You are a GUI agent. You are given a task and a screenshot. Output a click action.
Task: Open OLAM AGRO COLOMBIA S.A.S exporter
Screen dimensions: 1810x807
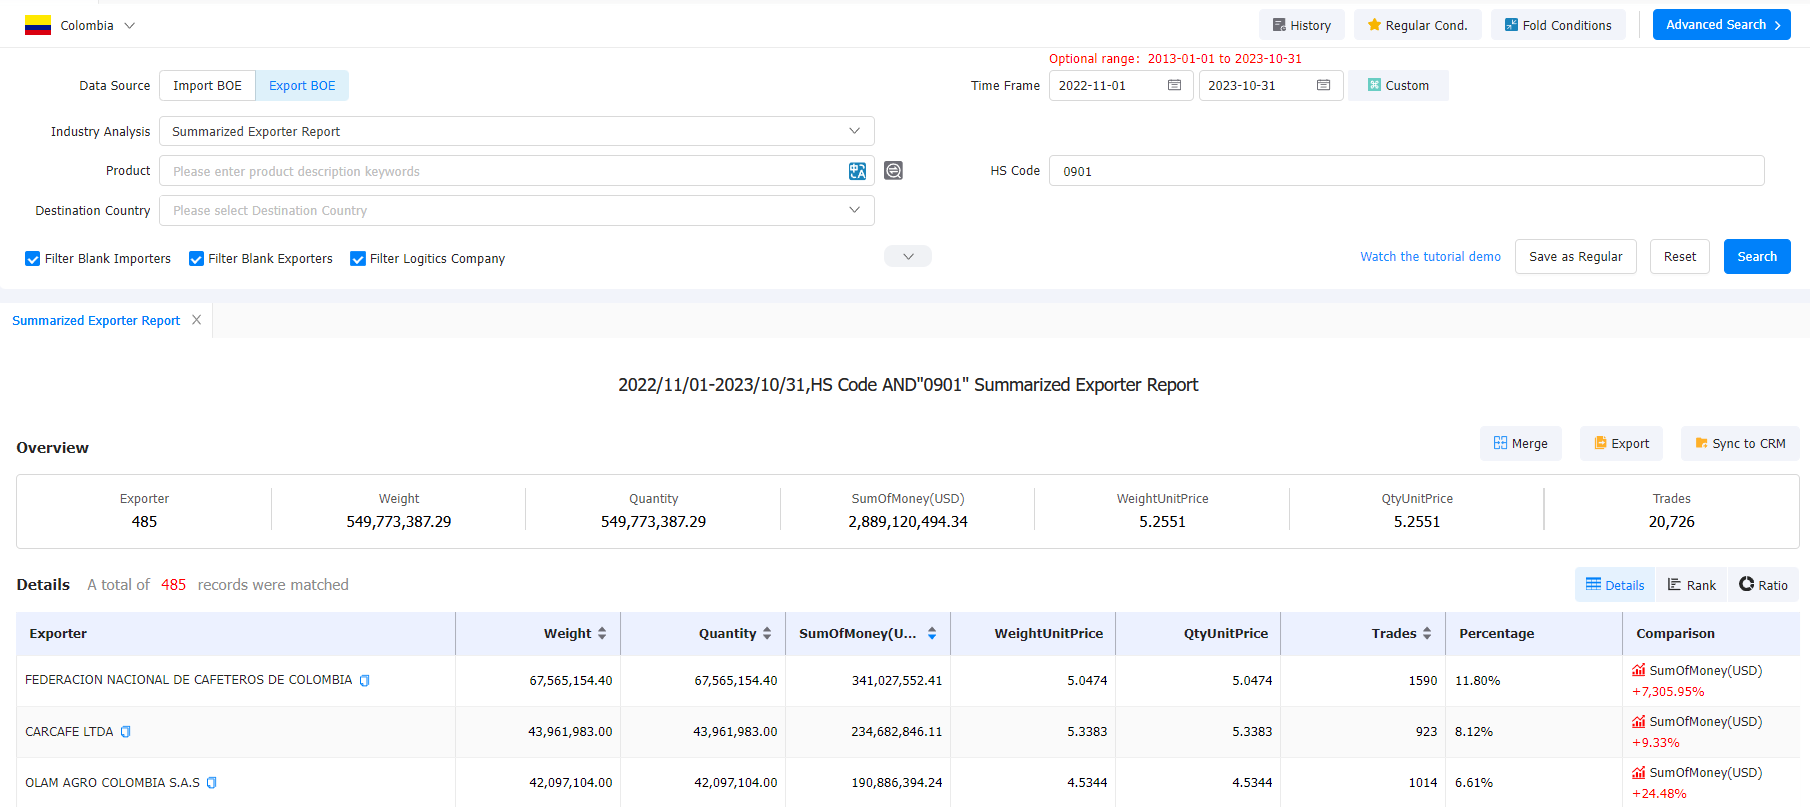(112, 783)
